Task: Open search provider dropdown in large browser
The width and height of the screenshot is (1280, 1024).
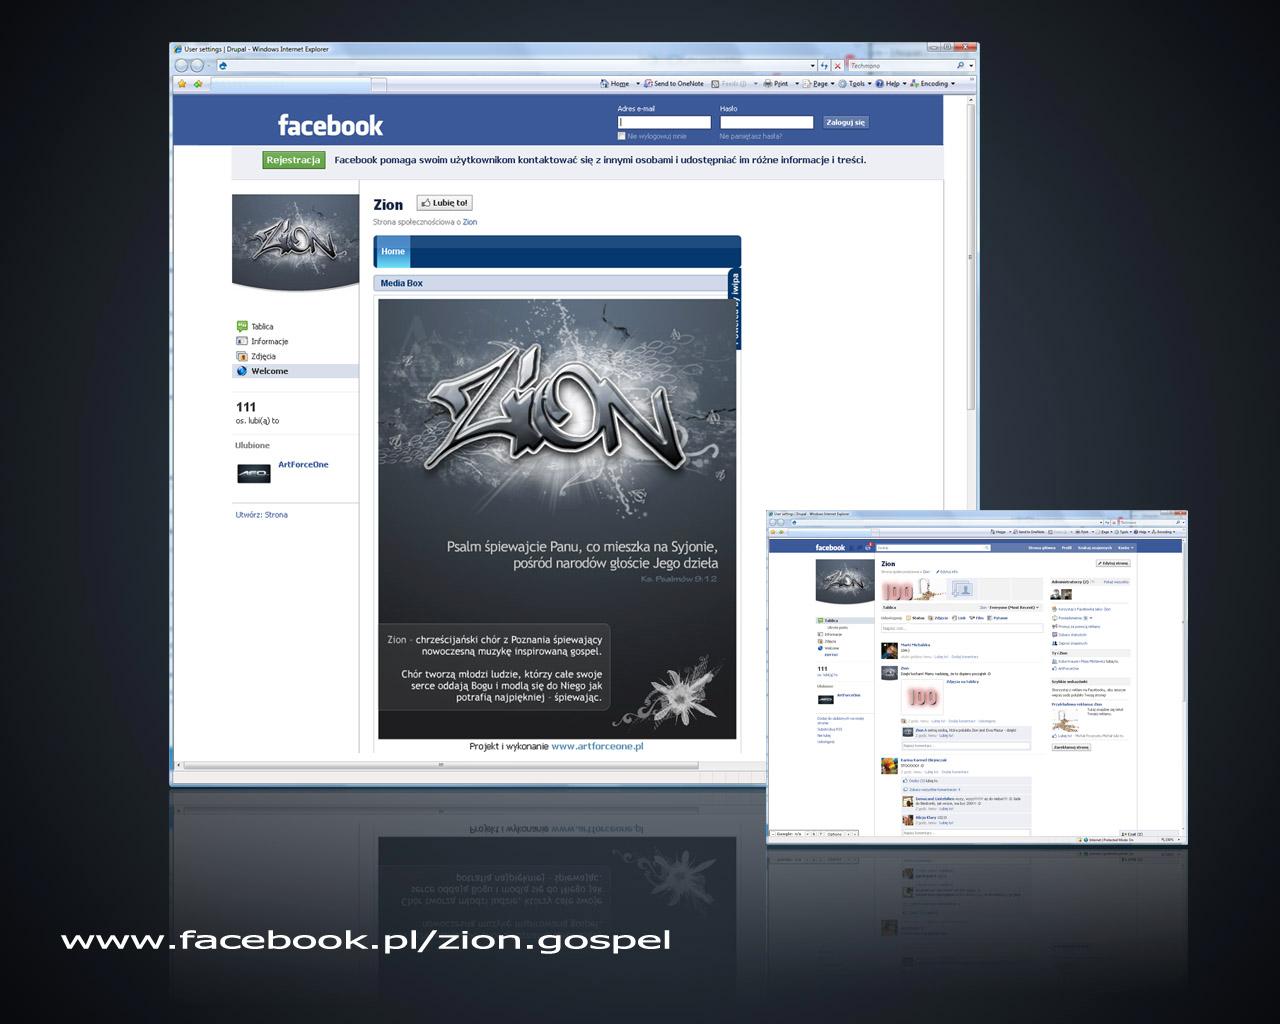Action: click(x=970, y=65)
